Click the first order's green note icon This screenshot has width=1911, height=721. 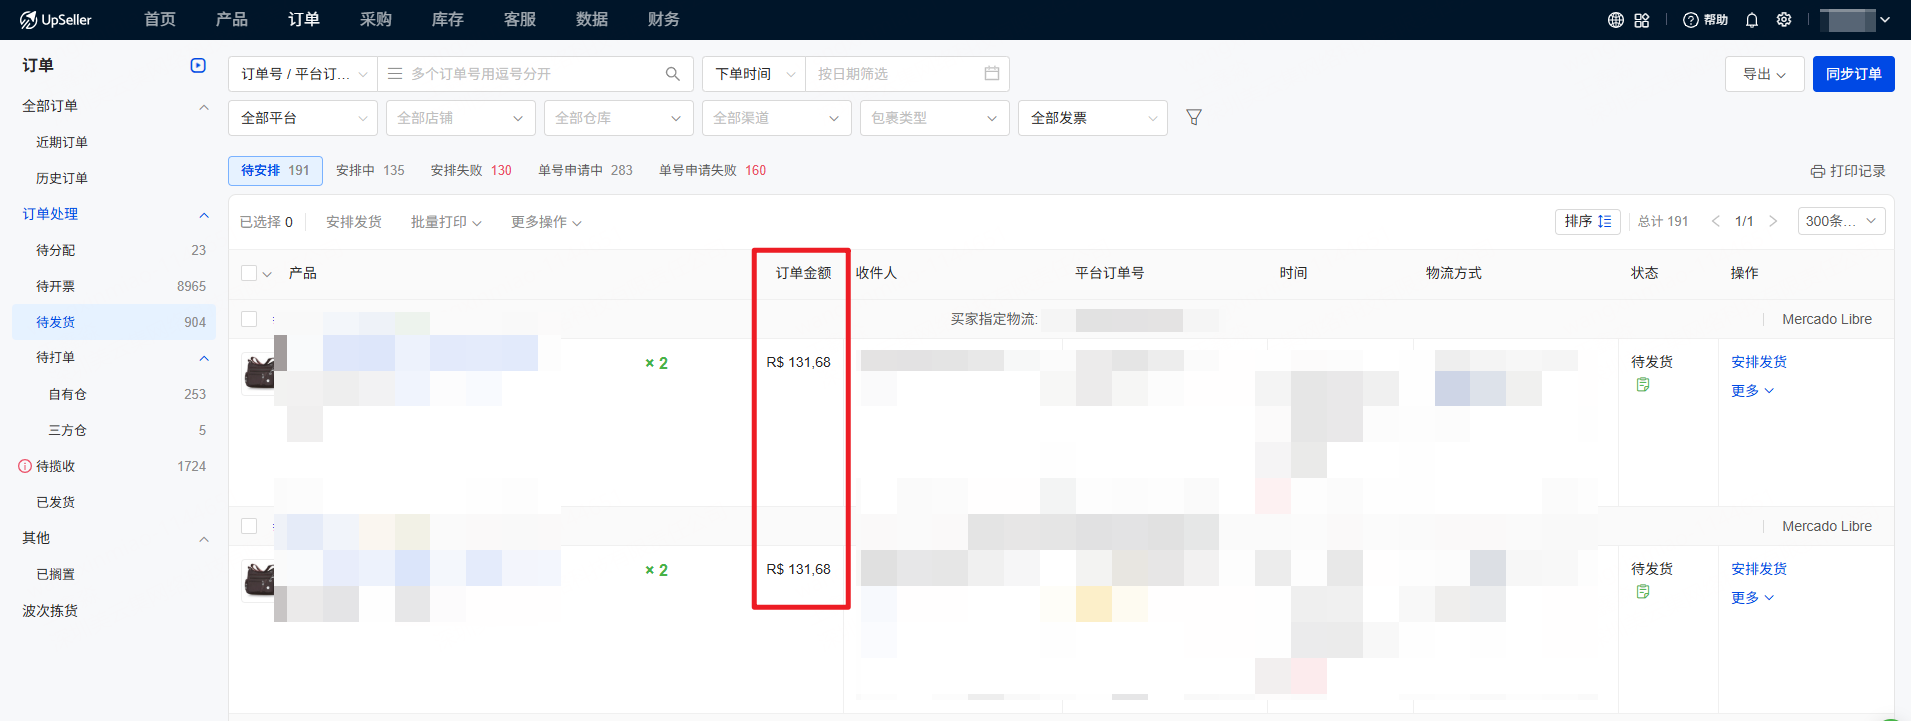pyautogui.click(x=1642, y=385)
